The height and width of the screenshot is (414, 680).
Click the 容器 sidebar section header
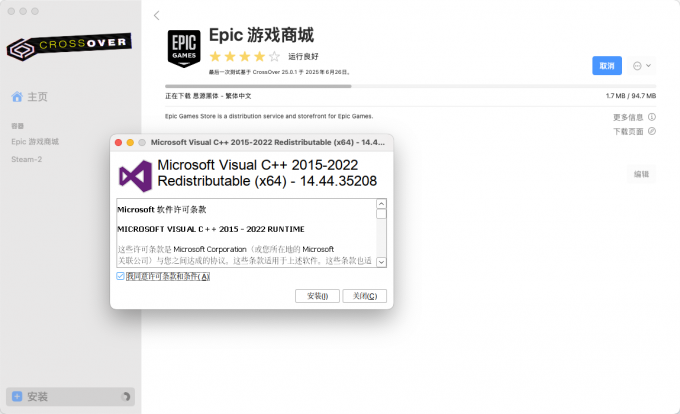(17, 126)
